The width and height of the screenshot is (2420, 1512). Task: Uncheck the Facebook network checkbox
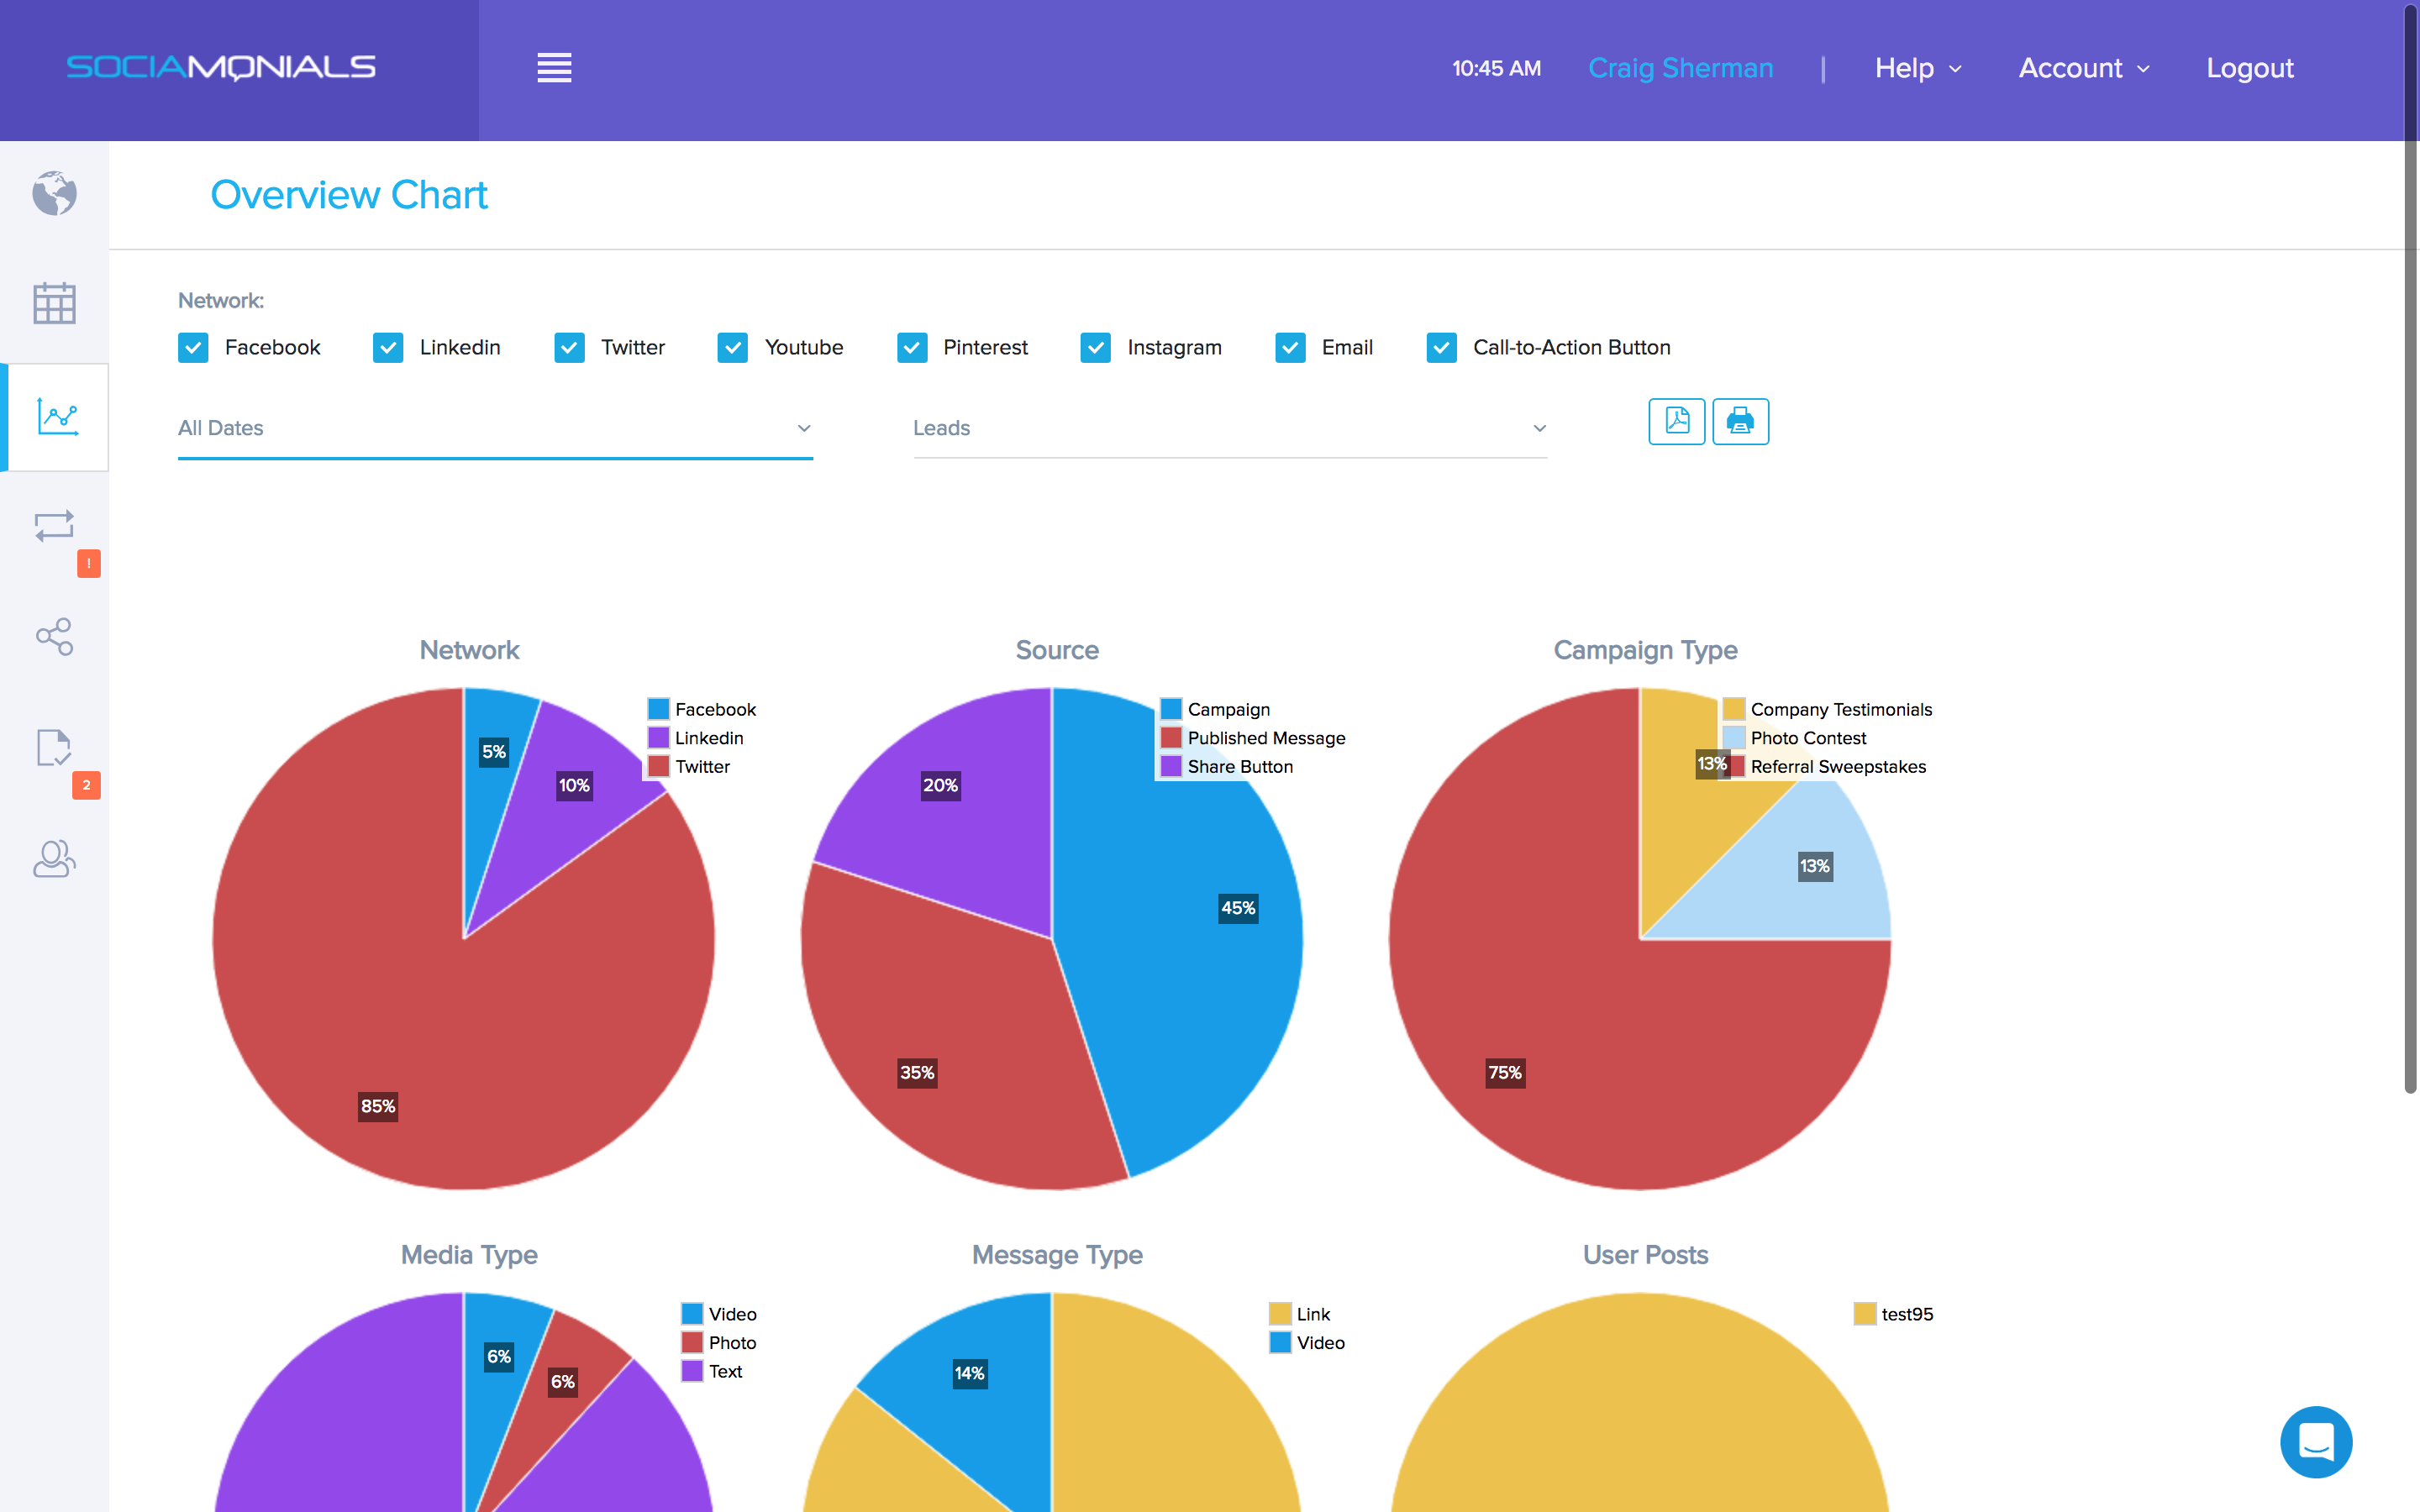coord(193,347)
